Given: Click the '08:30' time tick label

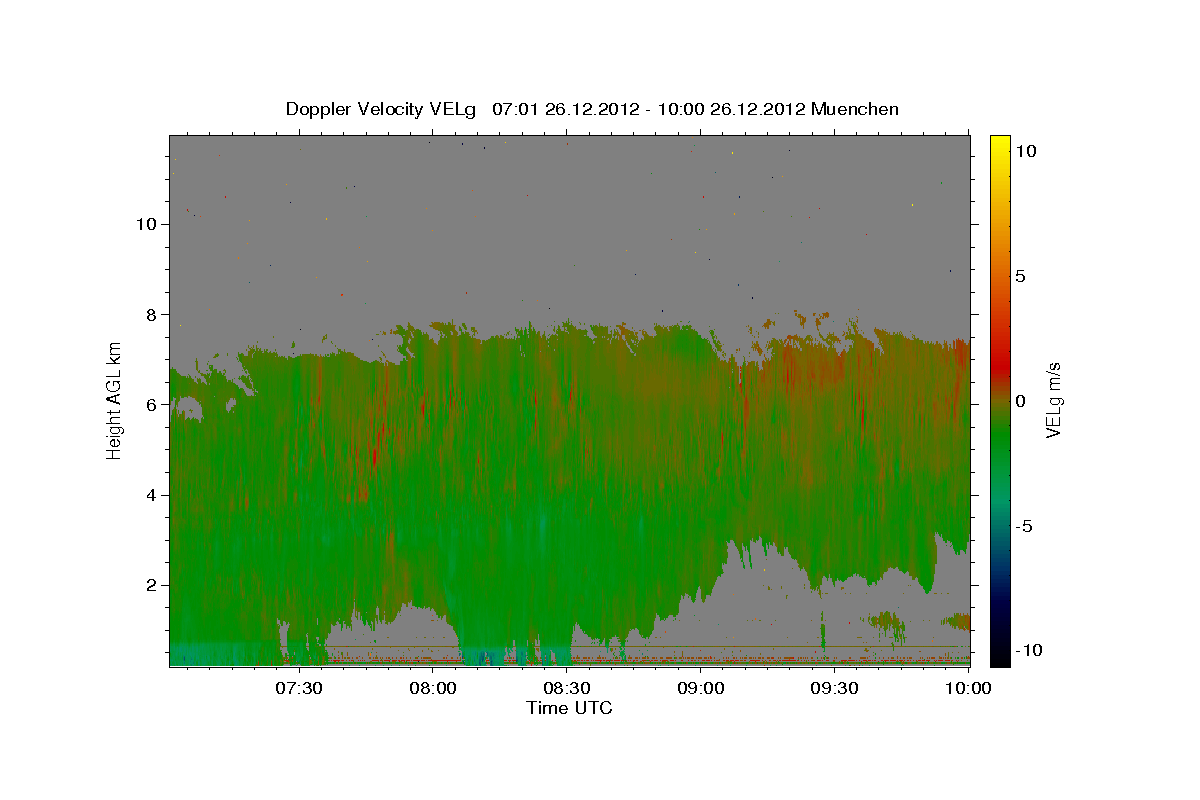Looking at the screenshot, I should pyautogui.click(x=566, y=688).
